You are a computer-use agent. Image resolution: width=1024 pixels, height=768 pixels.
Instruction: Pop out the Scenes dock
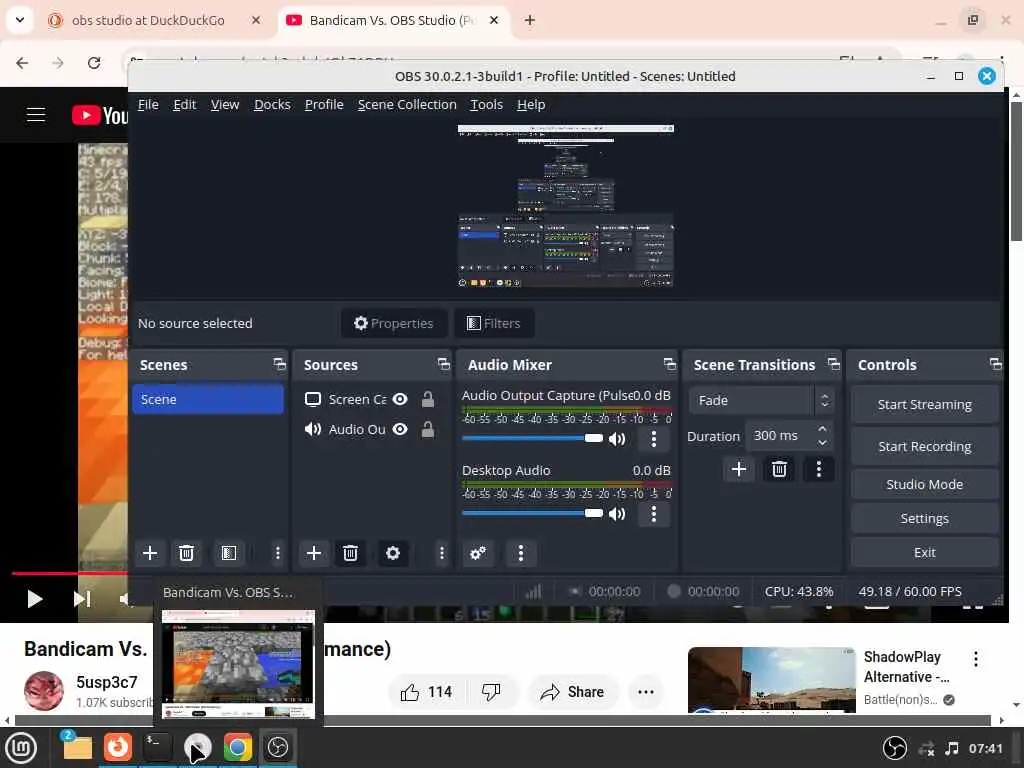click(280, 364)
